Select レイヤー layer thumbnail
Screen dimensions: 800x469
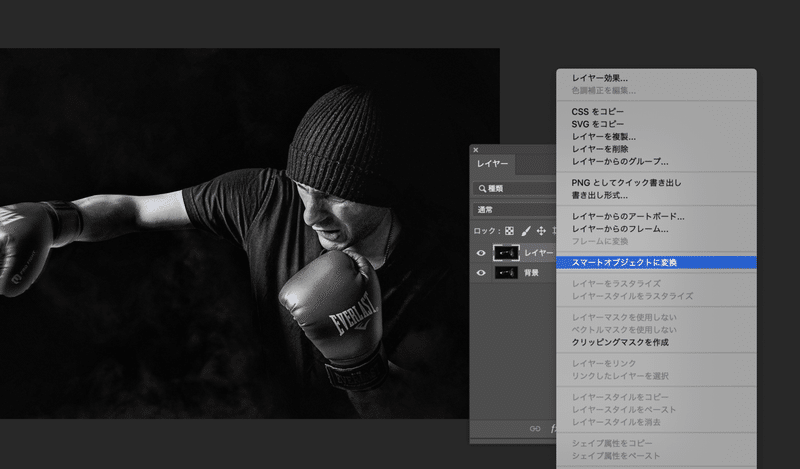point(506,253)
